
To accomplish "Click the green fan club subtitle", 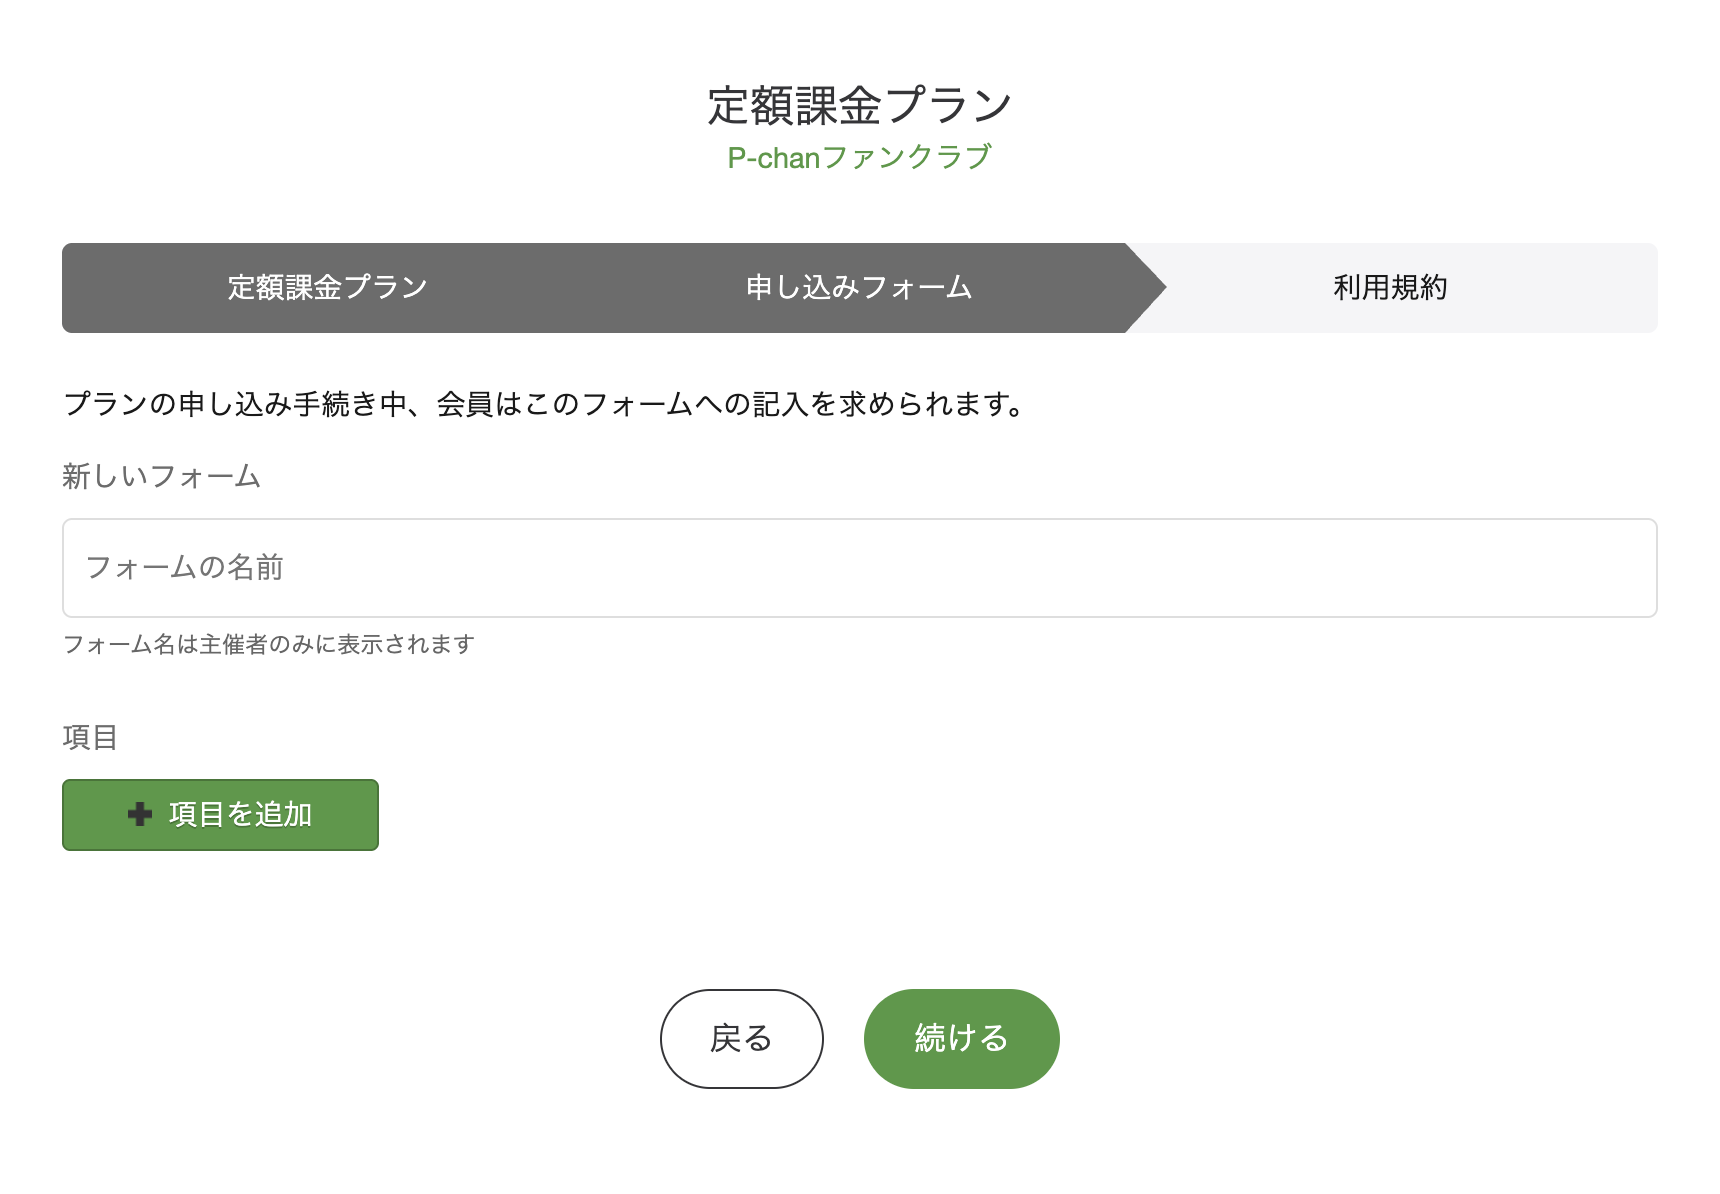I will (860, 156).
